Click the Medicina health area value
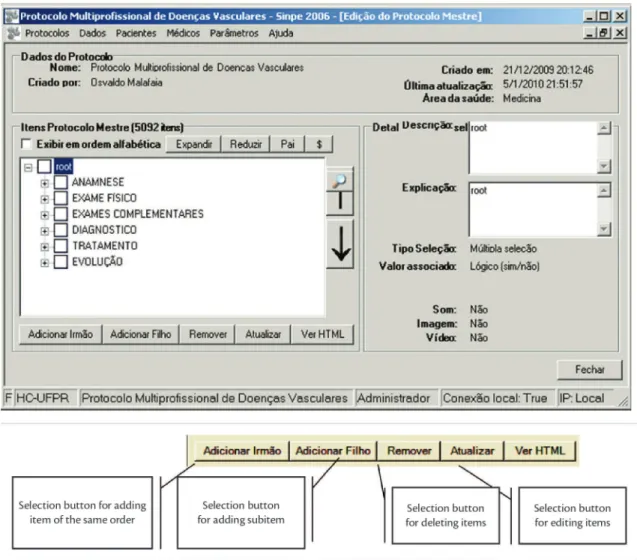 pos(522,98)
